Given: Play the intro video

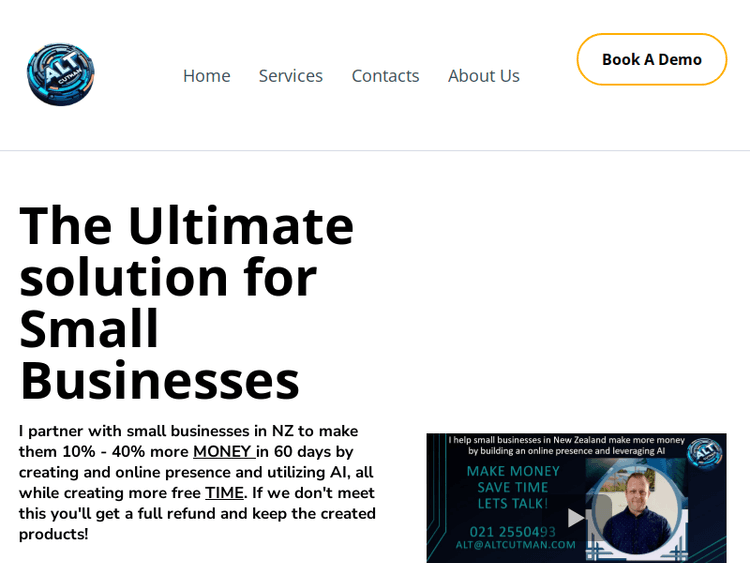Looking at the screenshot, I should (x=576, y=517).
